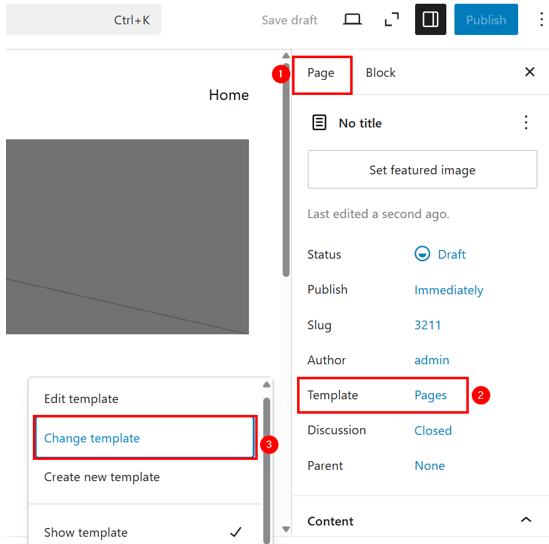Viewport: 549px width, 544px height.
Task: Open Discussion setting Closed
Action: point(433,430)
